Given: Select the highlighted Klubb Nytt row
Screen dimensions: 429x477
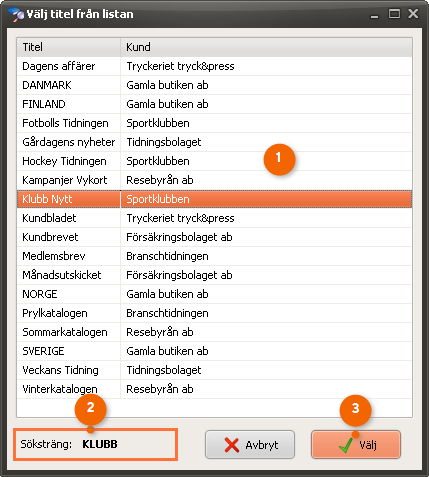Looking at the screenshot, I should coord(214,199).
